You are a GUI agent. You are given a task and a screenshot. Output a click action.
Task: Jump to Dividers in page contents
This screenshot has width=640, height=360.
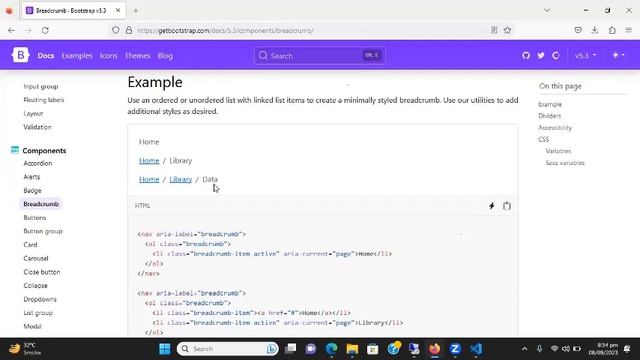click(549, 116)
